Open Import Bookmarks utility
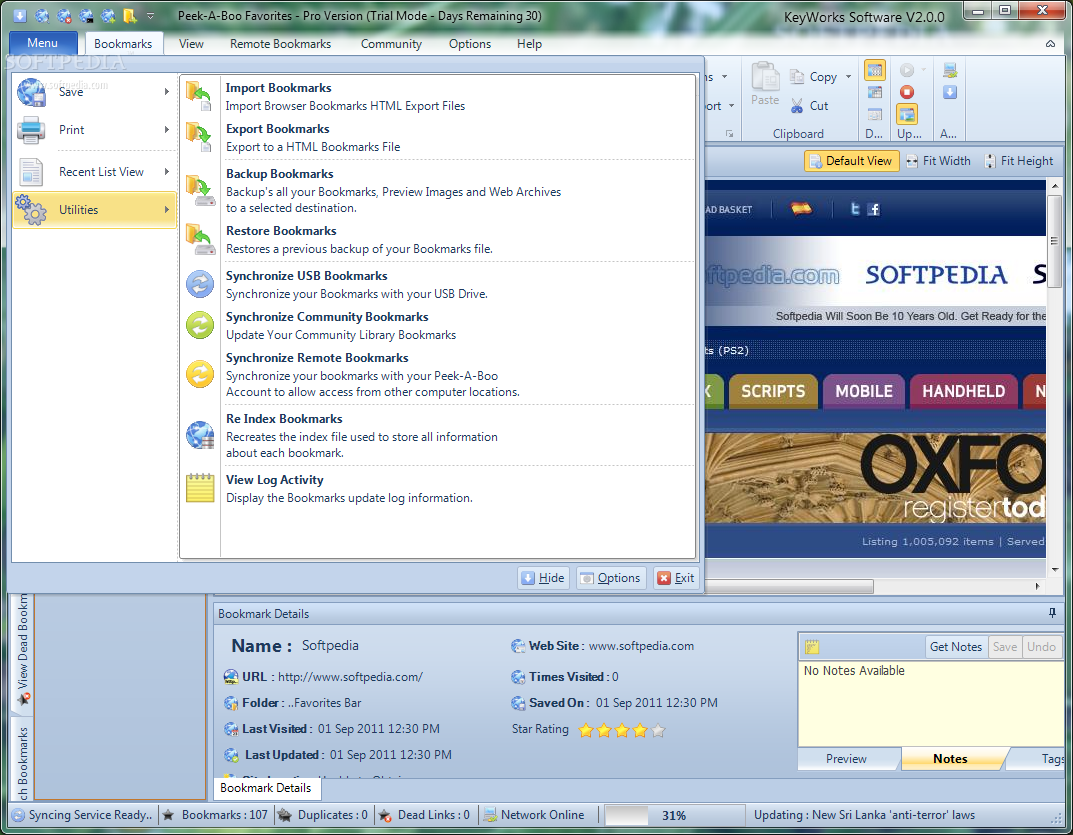Viewport: 1073px width, 835px height. [438, 96]
